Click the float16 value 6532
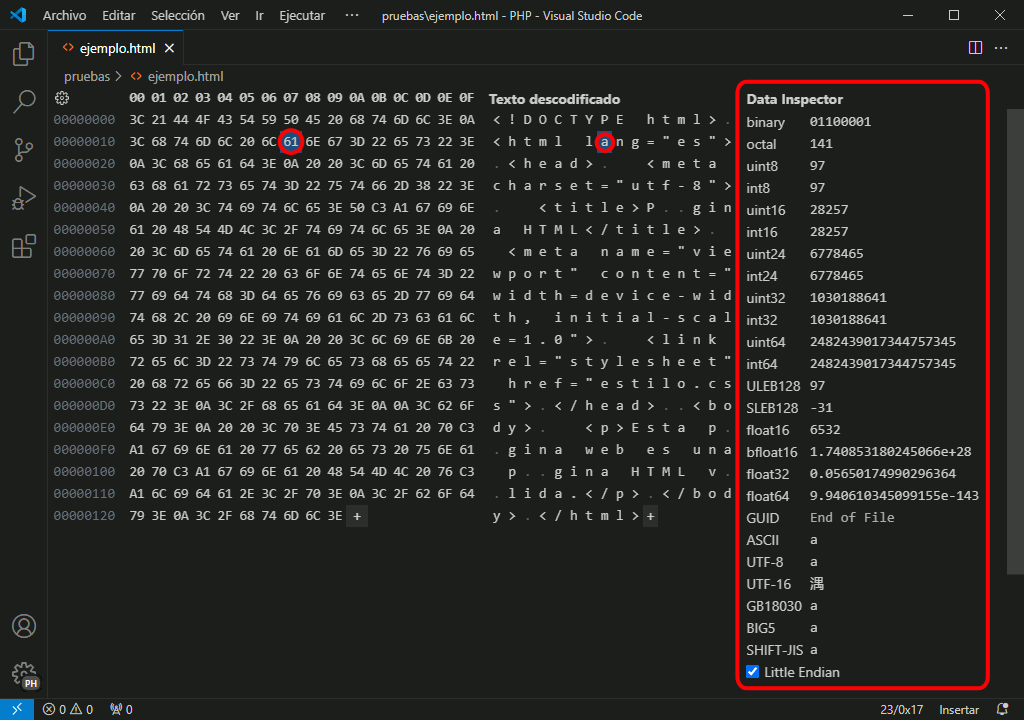Screen dimensions: 1024x720 point(825,430)
